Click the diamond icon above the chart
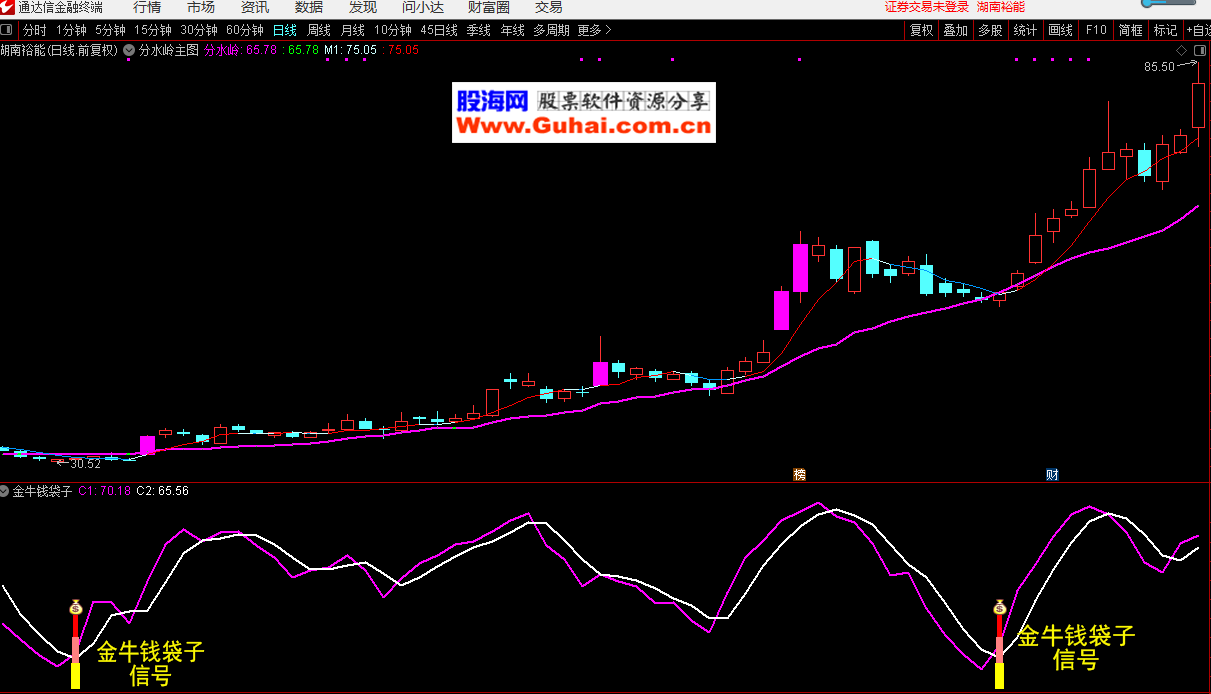The height and width of the screenshot is (694, 1211). pos(1181,49)
